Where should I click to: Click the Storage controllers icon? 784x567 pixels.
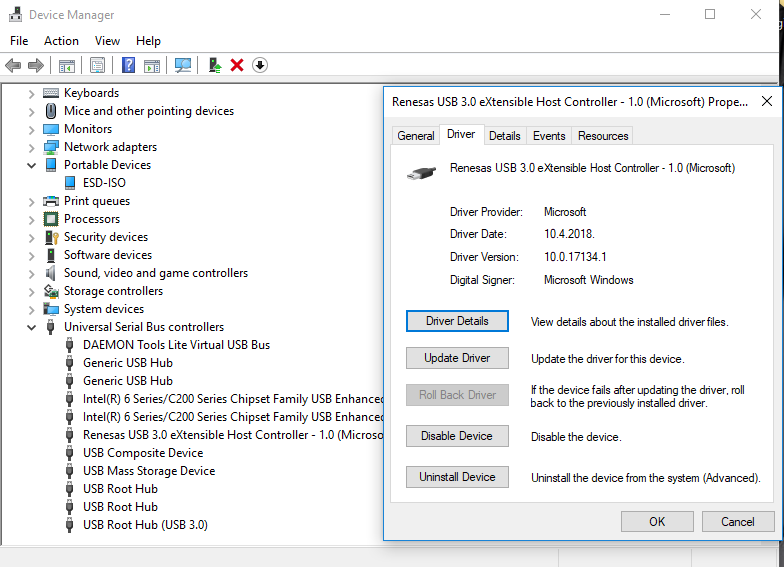[51, 291]
